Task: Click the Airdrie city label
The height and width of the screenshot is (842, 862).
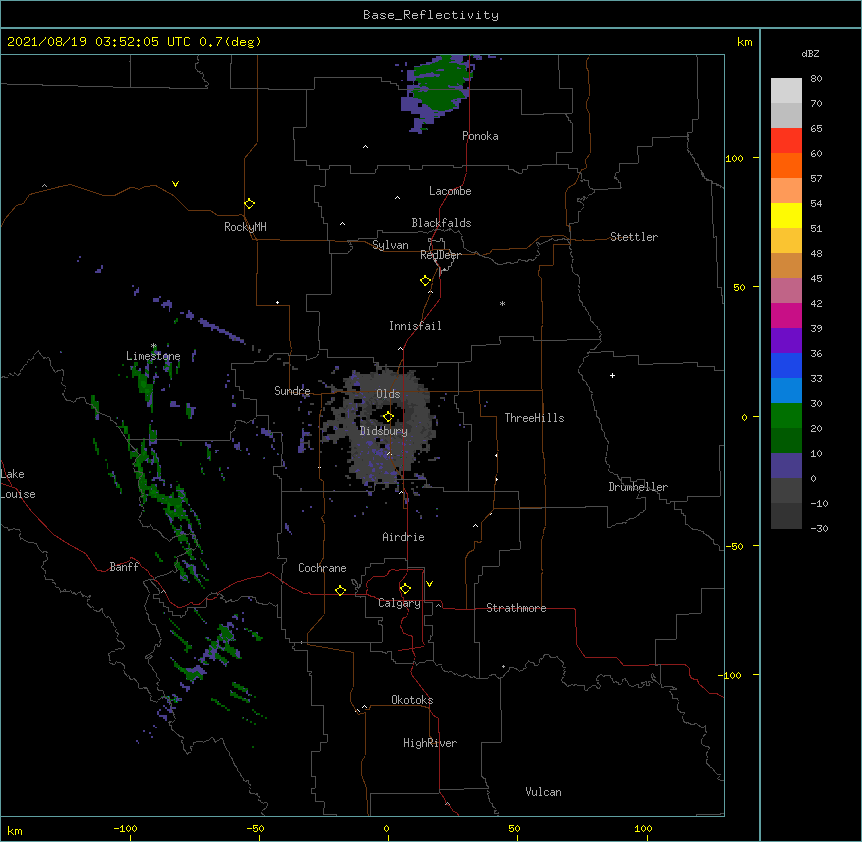Action: 403,537
